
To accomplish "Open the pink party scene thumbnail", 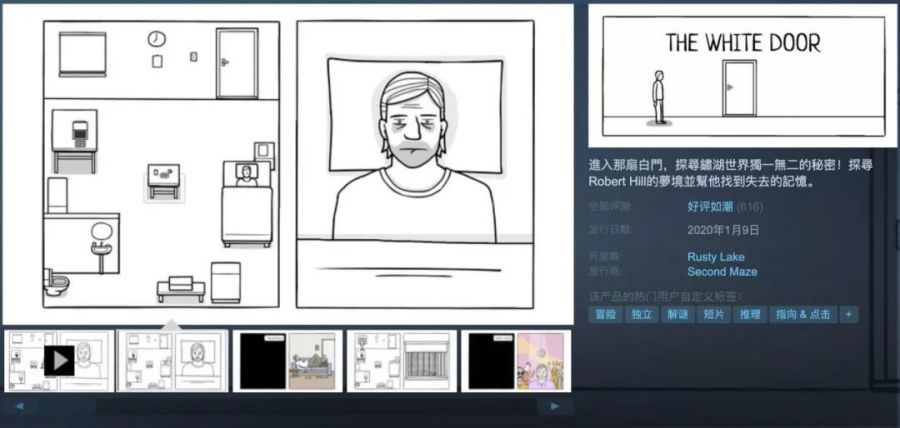I will (x=516, y=360).
